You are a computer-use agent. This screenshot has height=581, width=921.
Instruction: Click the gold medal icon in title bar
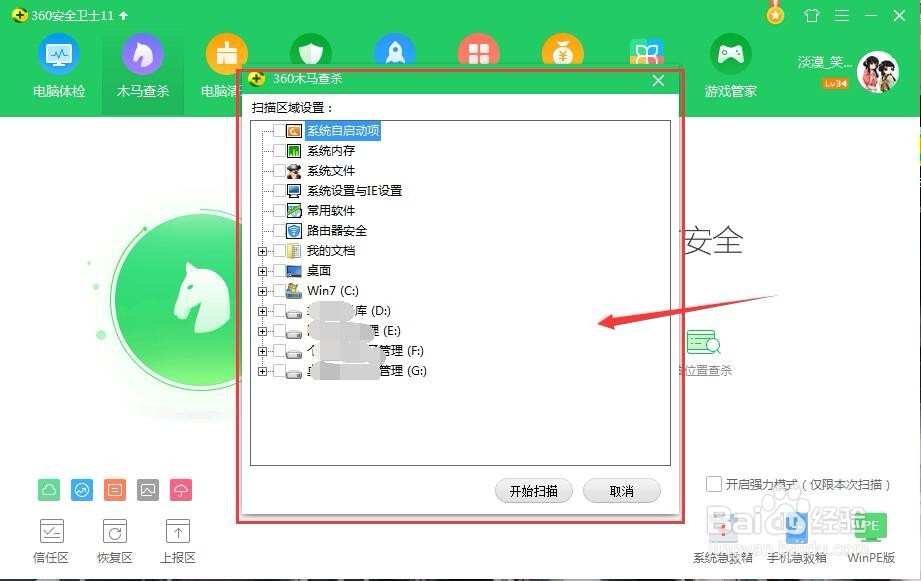775,14
